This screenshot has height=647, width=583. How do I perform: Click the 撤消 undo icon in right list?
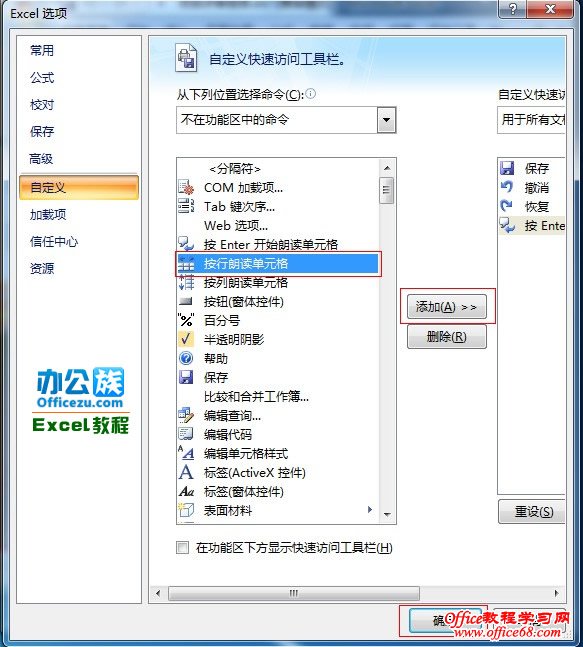tap(507, 188)
